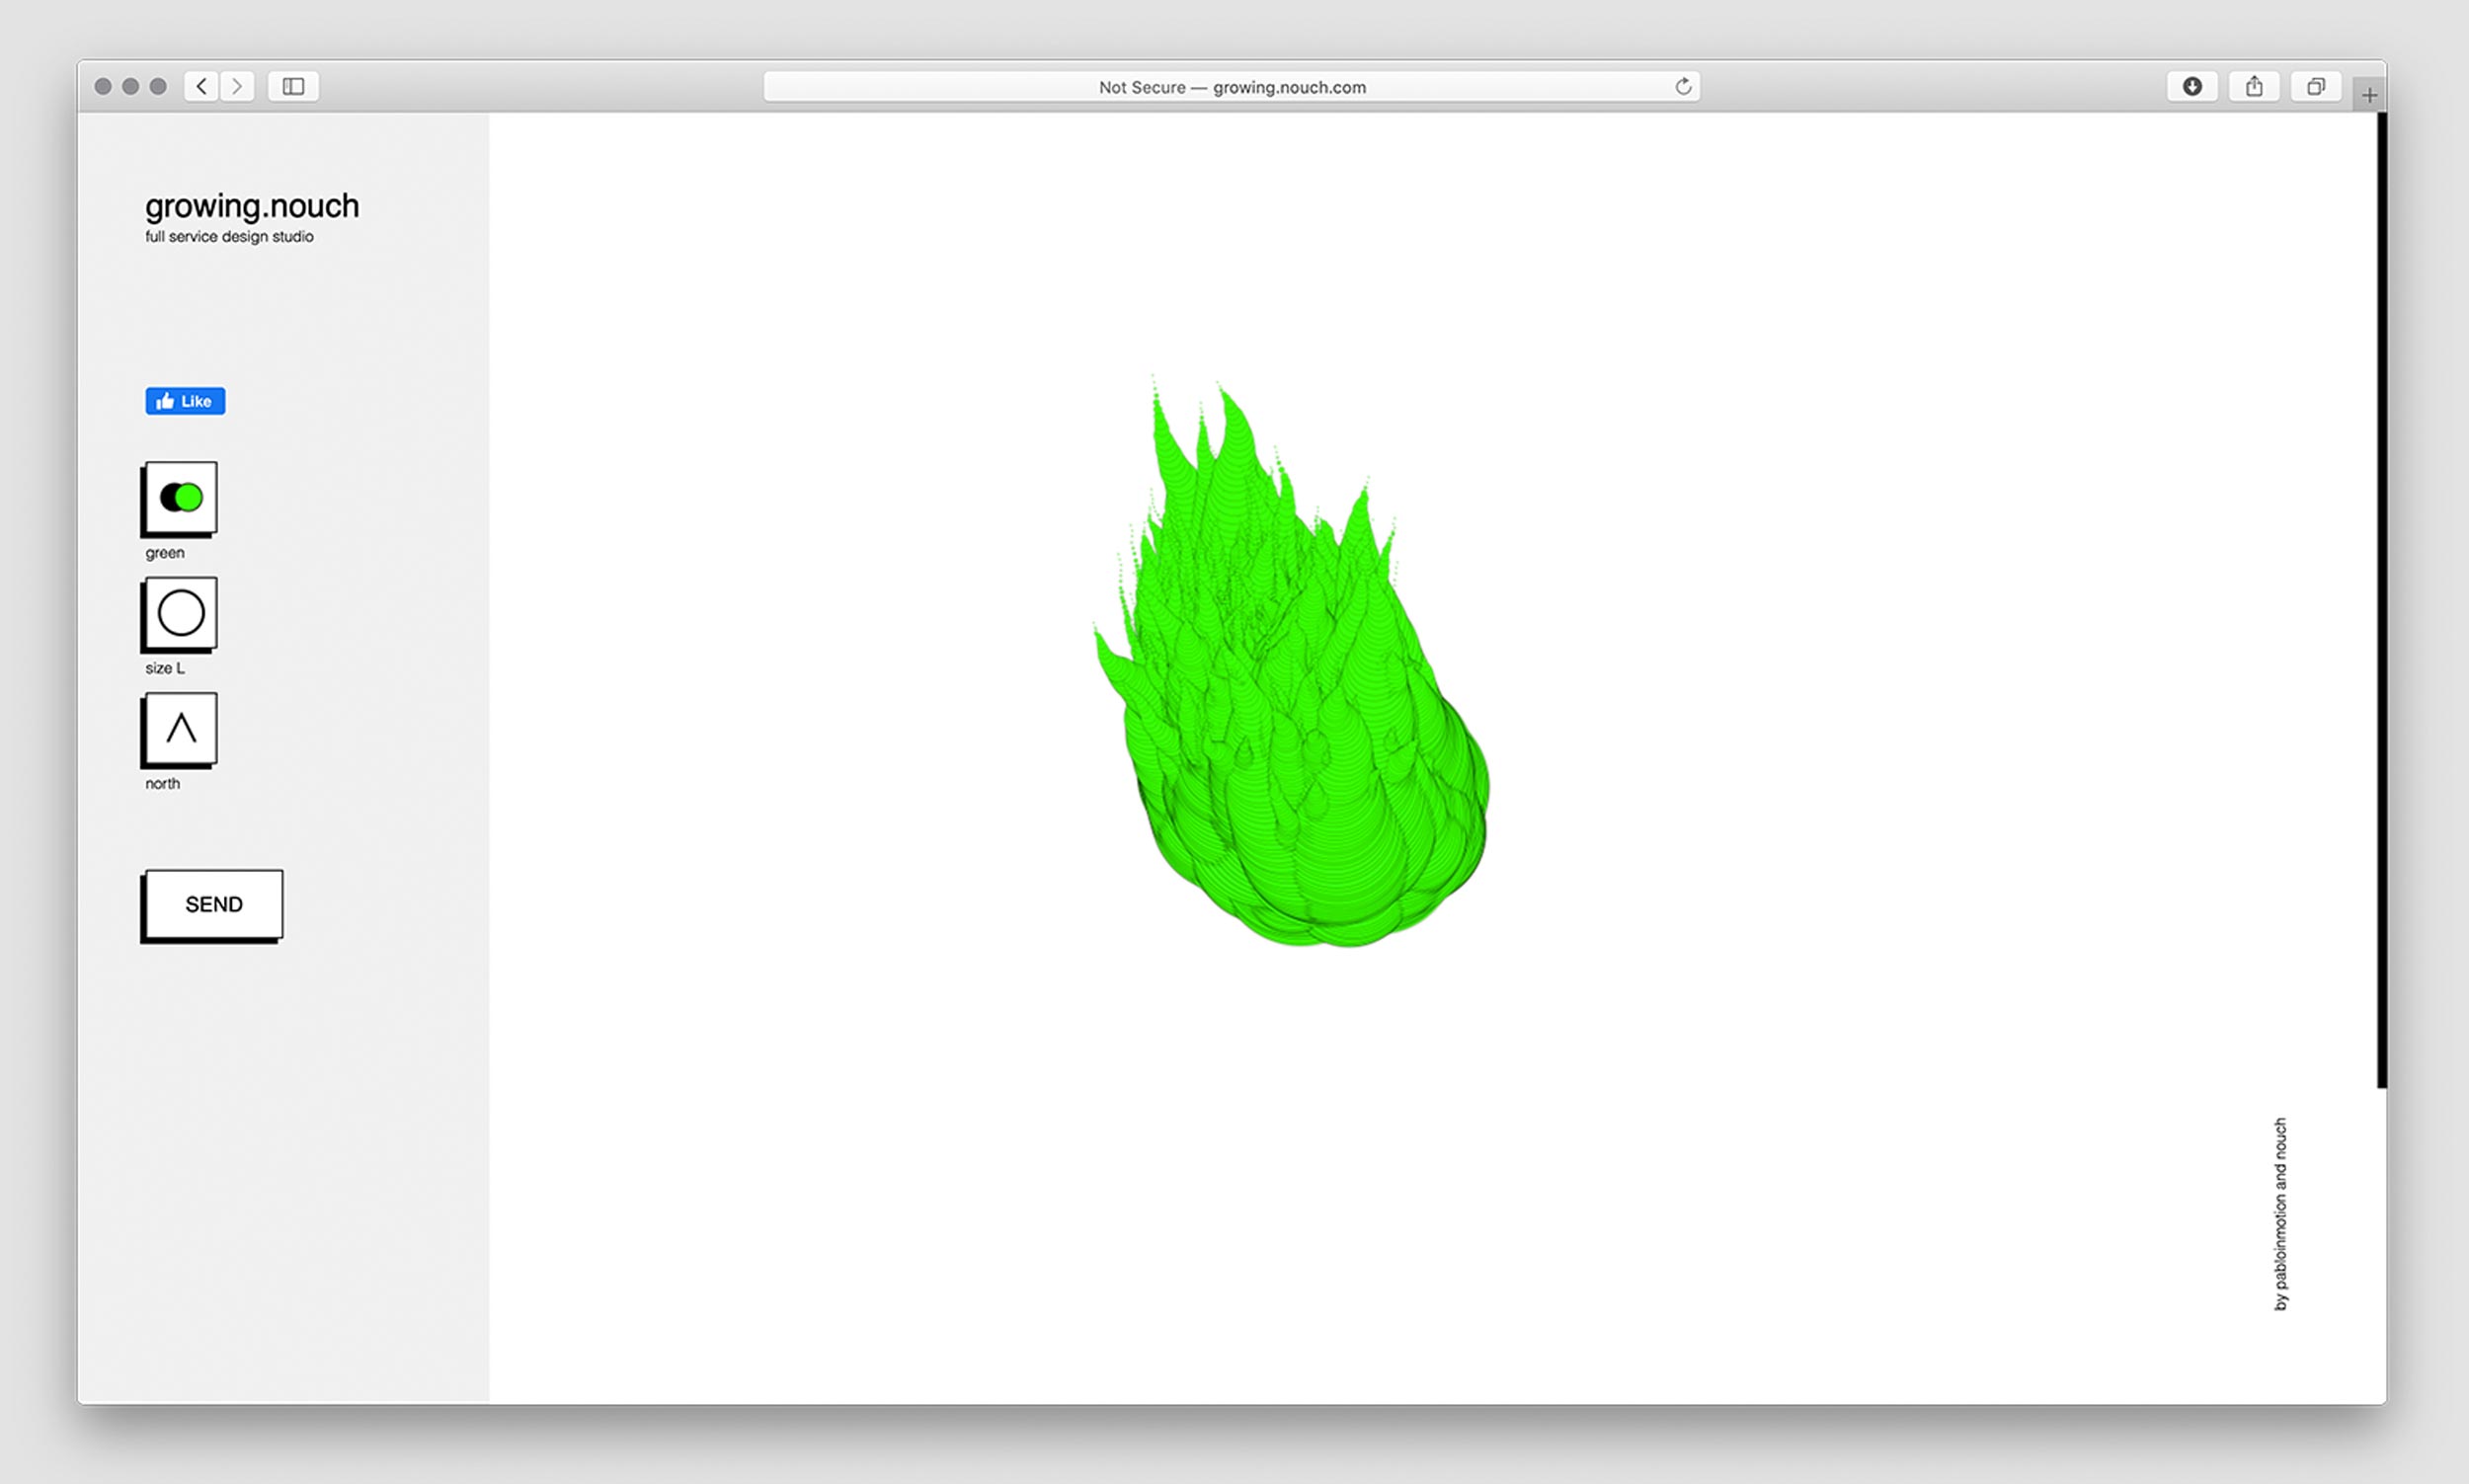Screen dimensions: 2469x1484
Task: Click the SEND button
Action: [213, 904]
